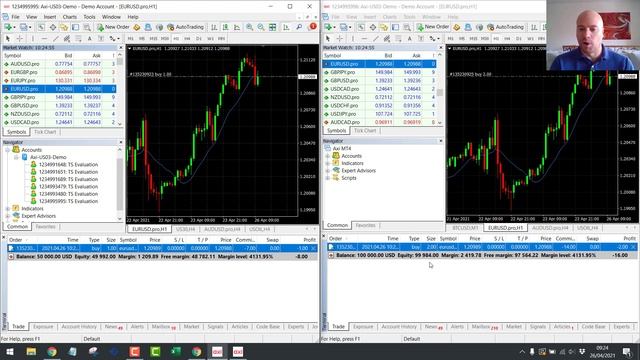This screenshot has width=640, height=360.
Task: Zoom in chart in left window
Action: (249, 27)
